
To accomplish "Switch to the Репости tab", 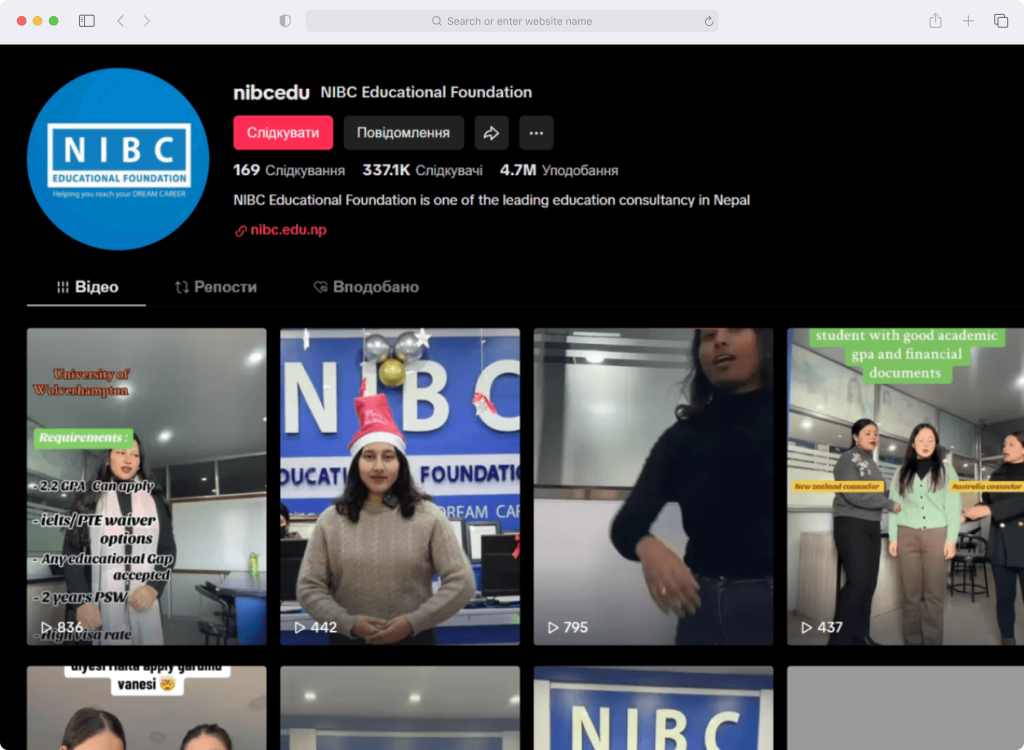I will point(216,287).
